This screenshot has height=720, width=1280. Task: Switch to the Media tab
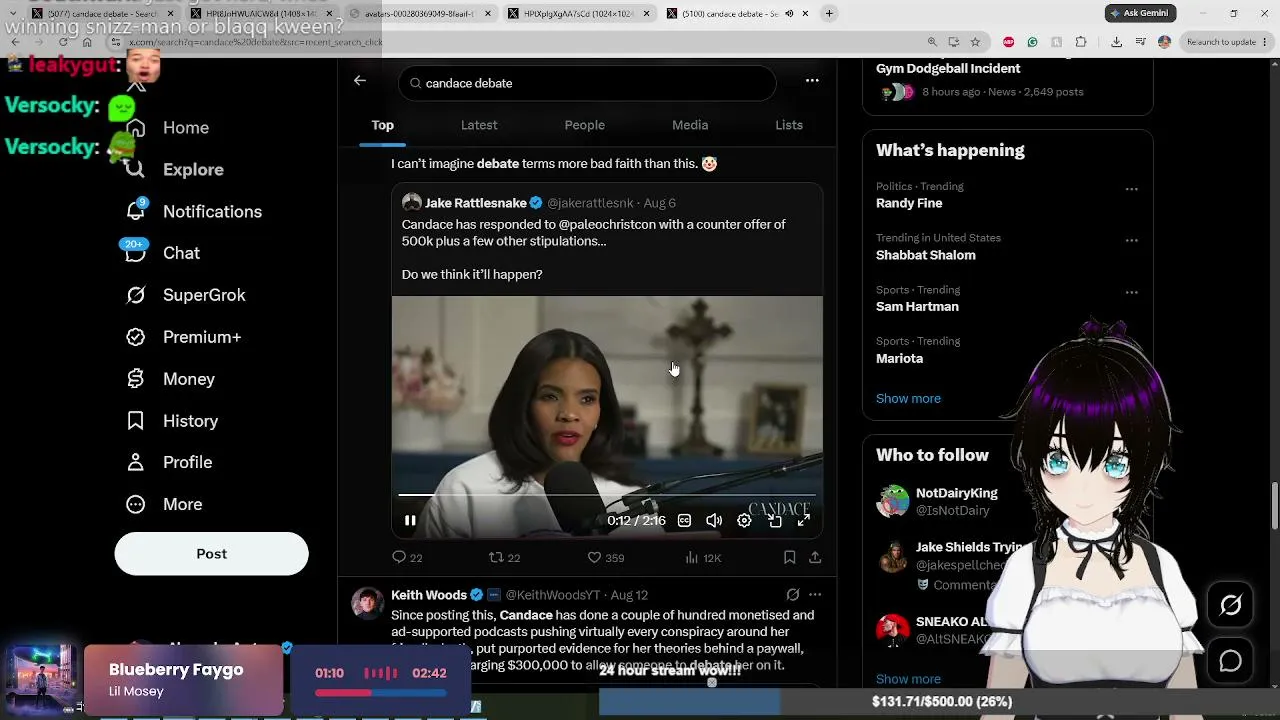click(690, 125)
